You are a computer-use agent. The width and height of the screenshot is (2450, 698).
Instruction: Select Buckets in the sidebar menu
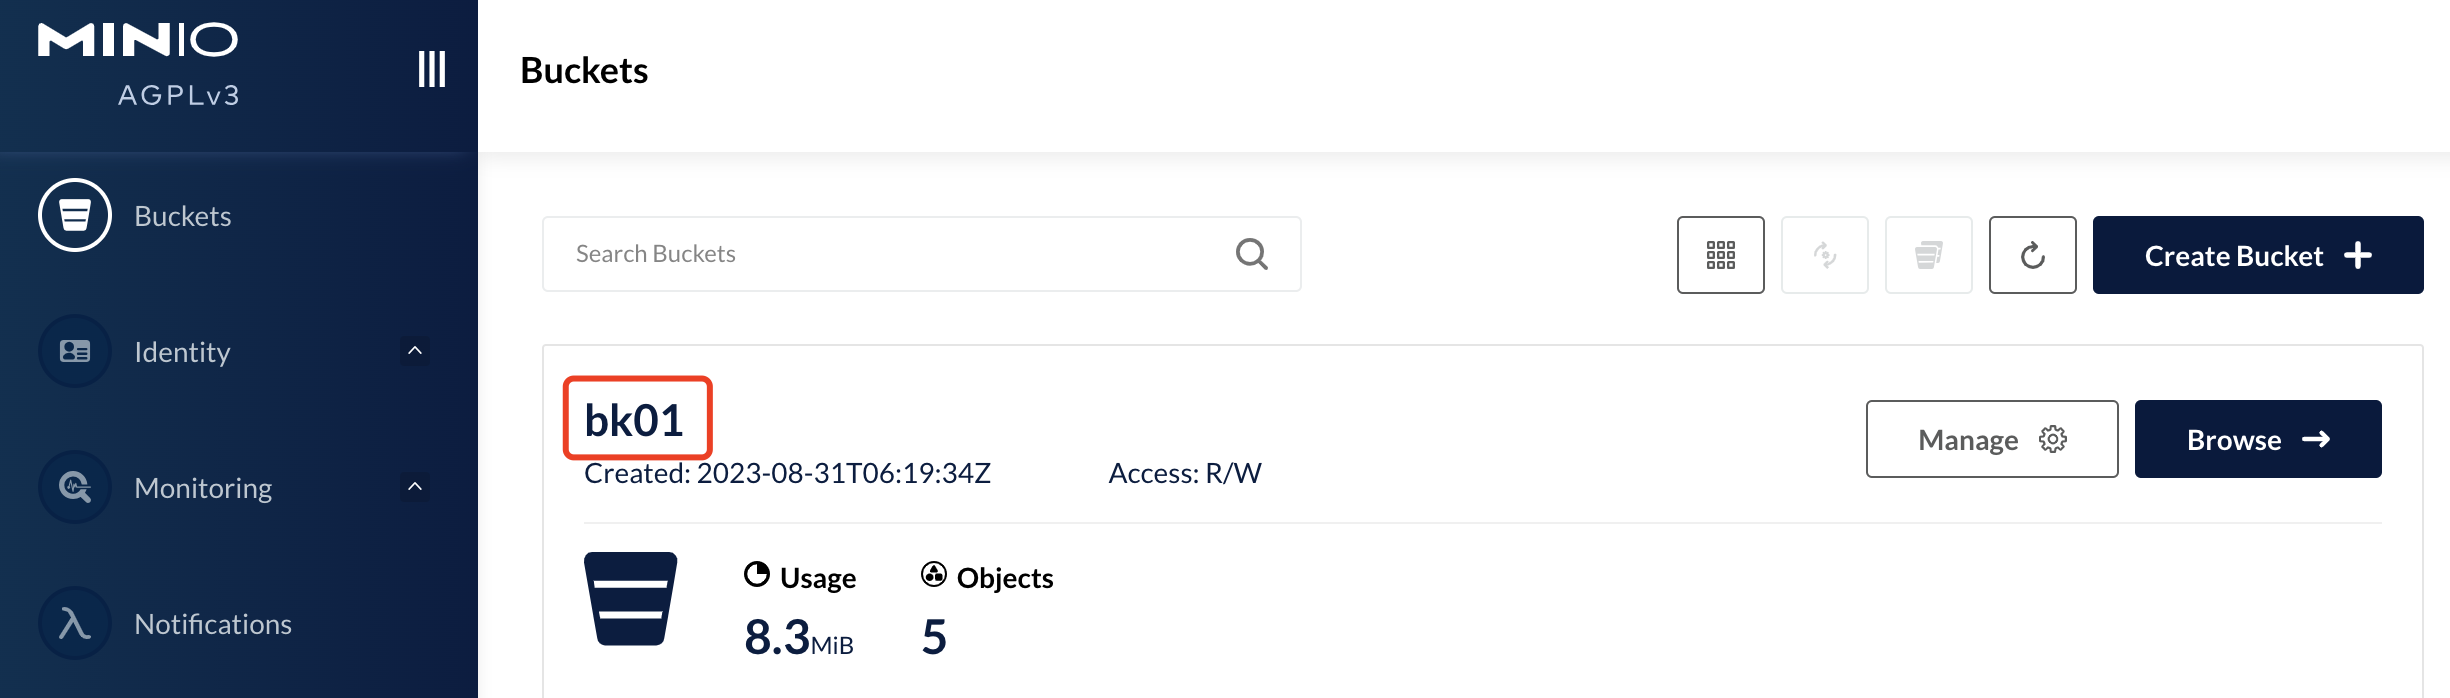point(183,216)
